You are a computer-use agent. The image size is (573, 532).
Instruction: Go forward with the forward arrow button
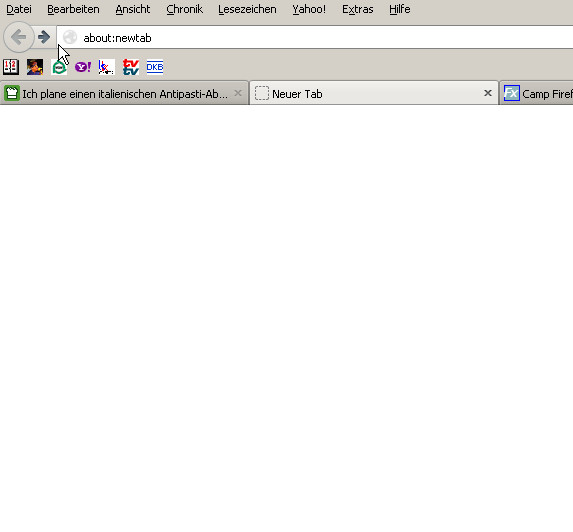pyautogui.click(x=44, y=37)
